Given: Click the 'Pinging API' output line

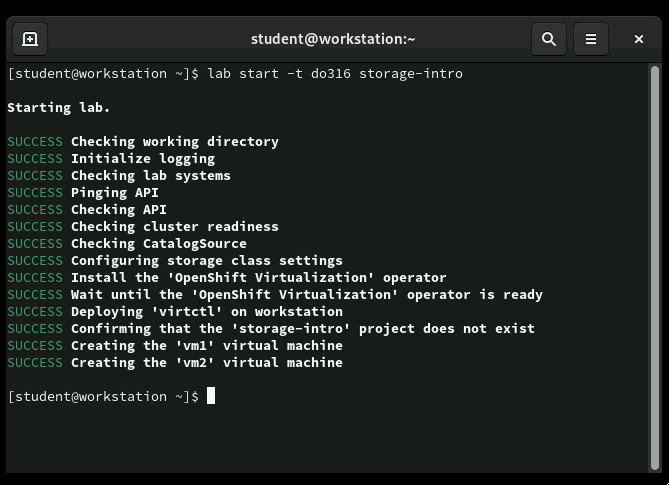Looking at the screenshot, I should point(114,192).
